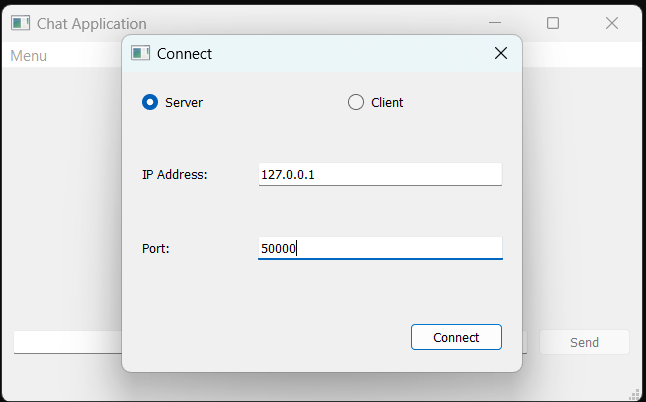Focus the Port input field
The height and width of the screenshot is (402, 646).
point(380,248)
